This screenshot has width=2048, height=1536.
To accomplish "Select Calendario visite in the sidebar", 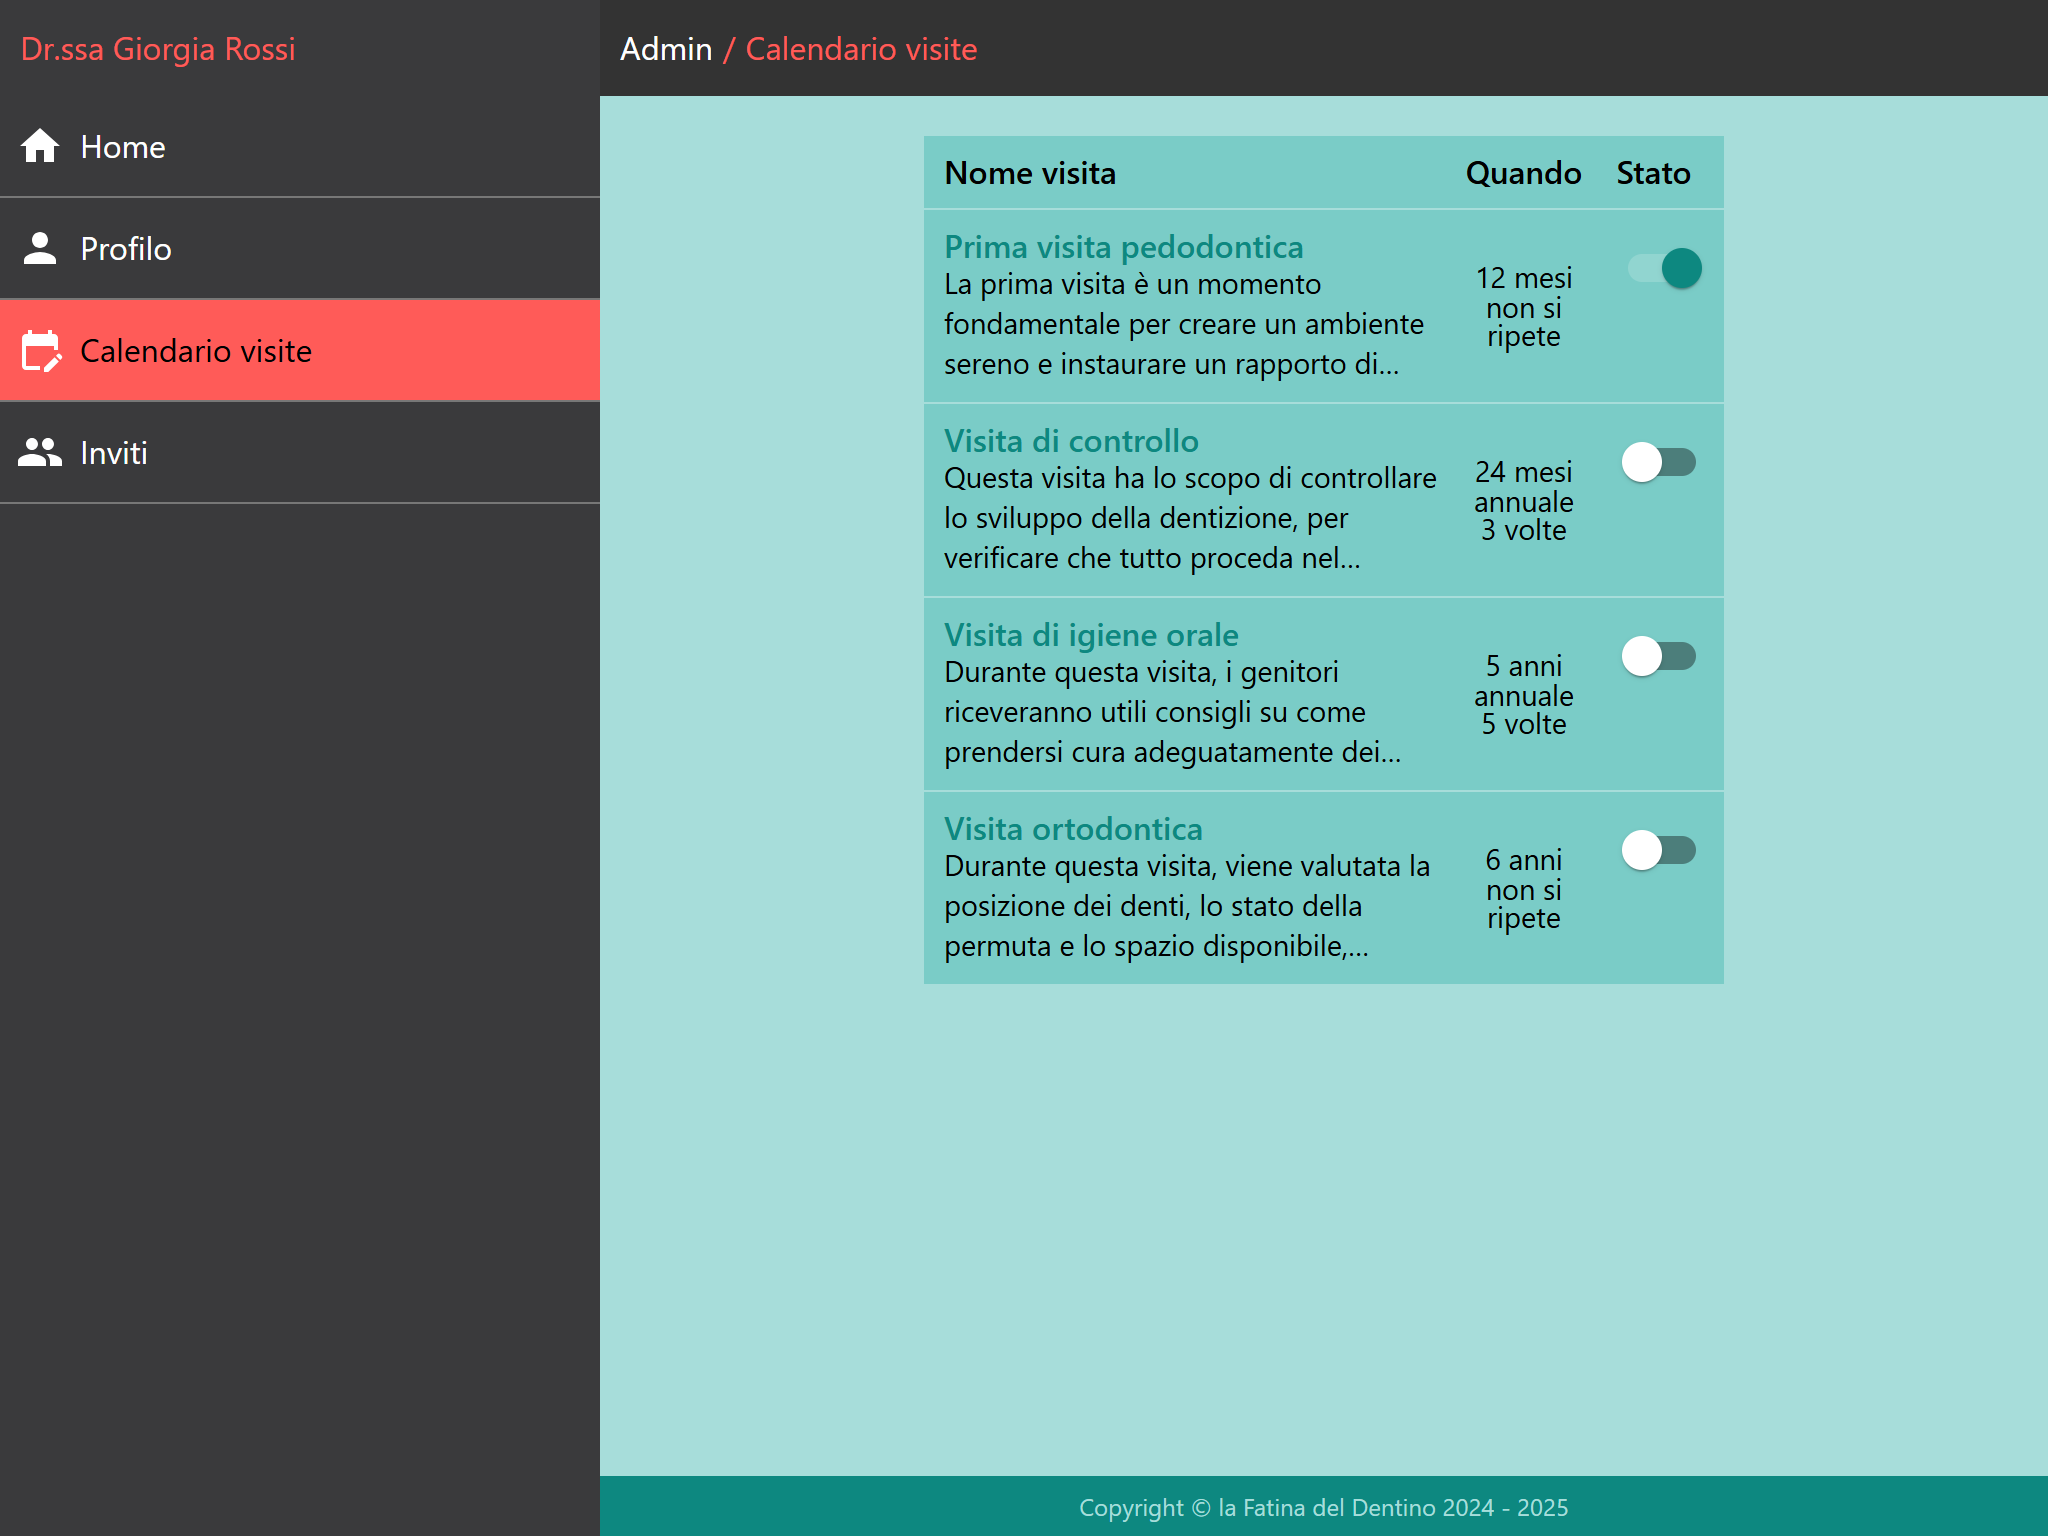I will [x=196, y=351].
